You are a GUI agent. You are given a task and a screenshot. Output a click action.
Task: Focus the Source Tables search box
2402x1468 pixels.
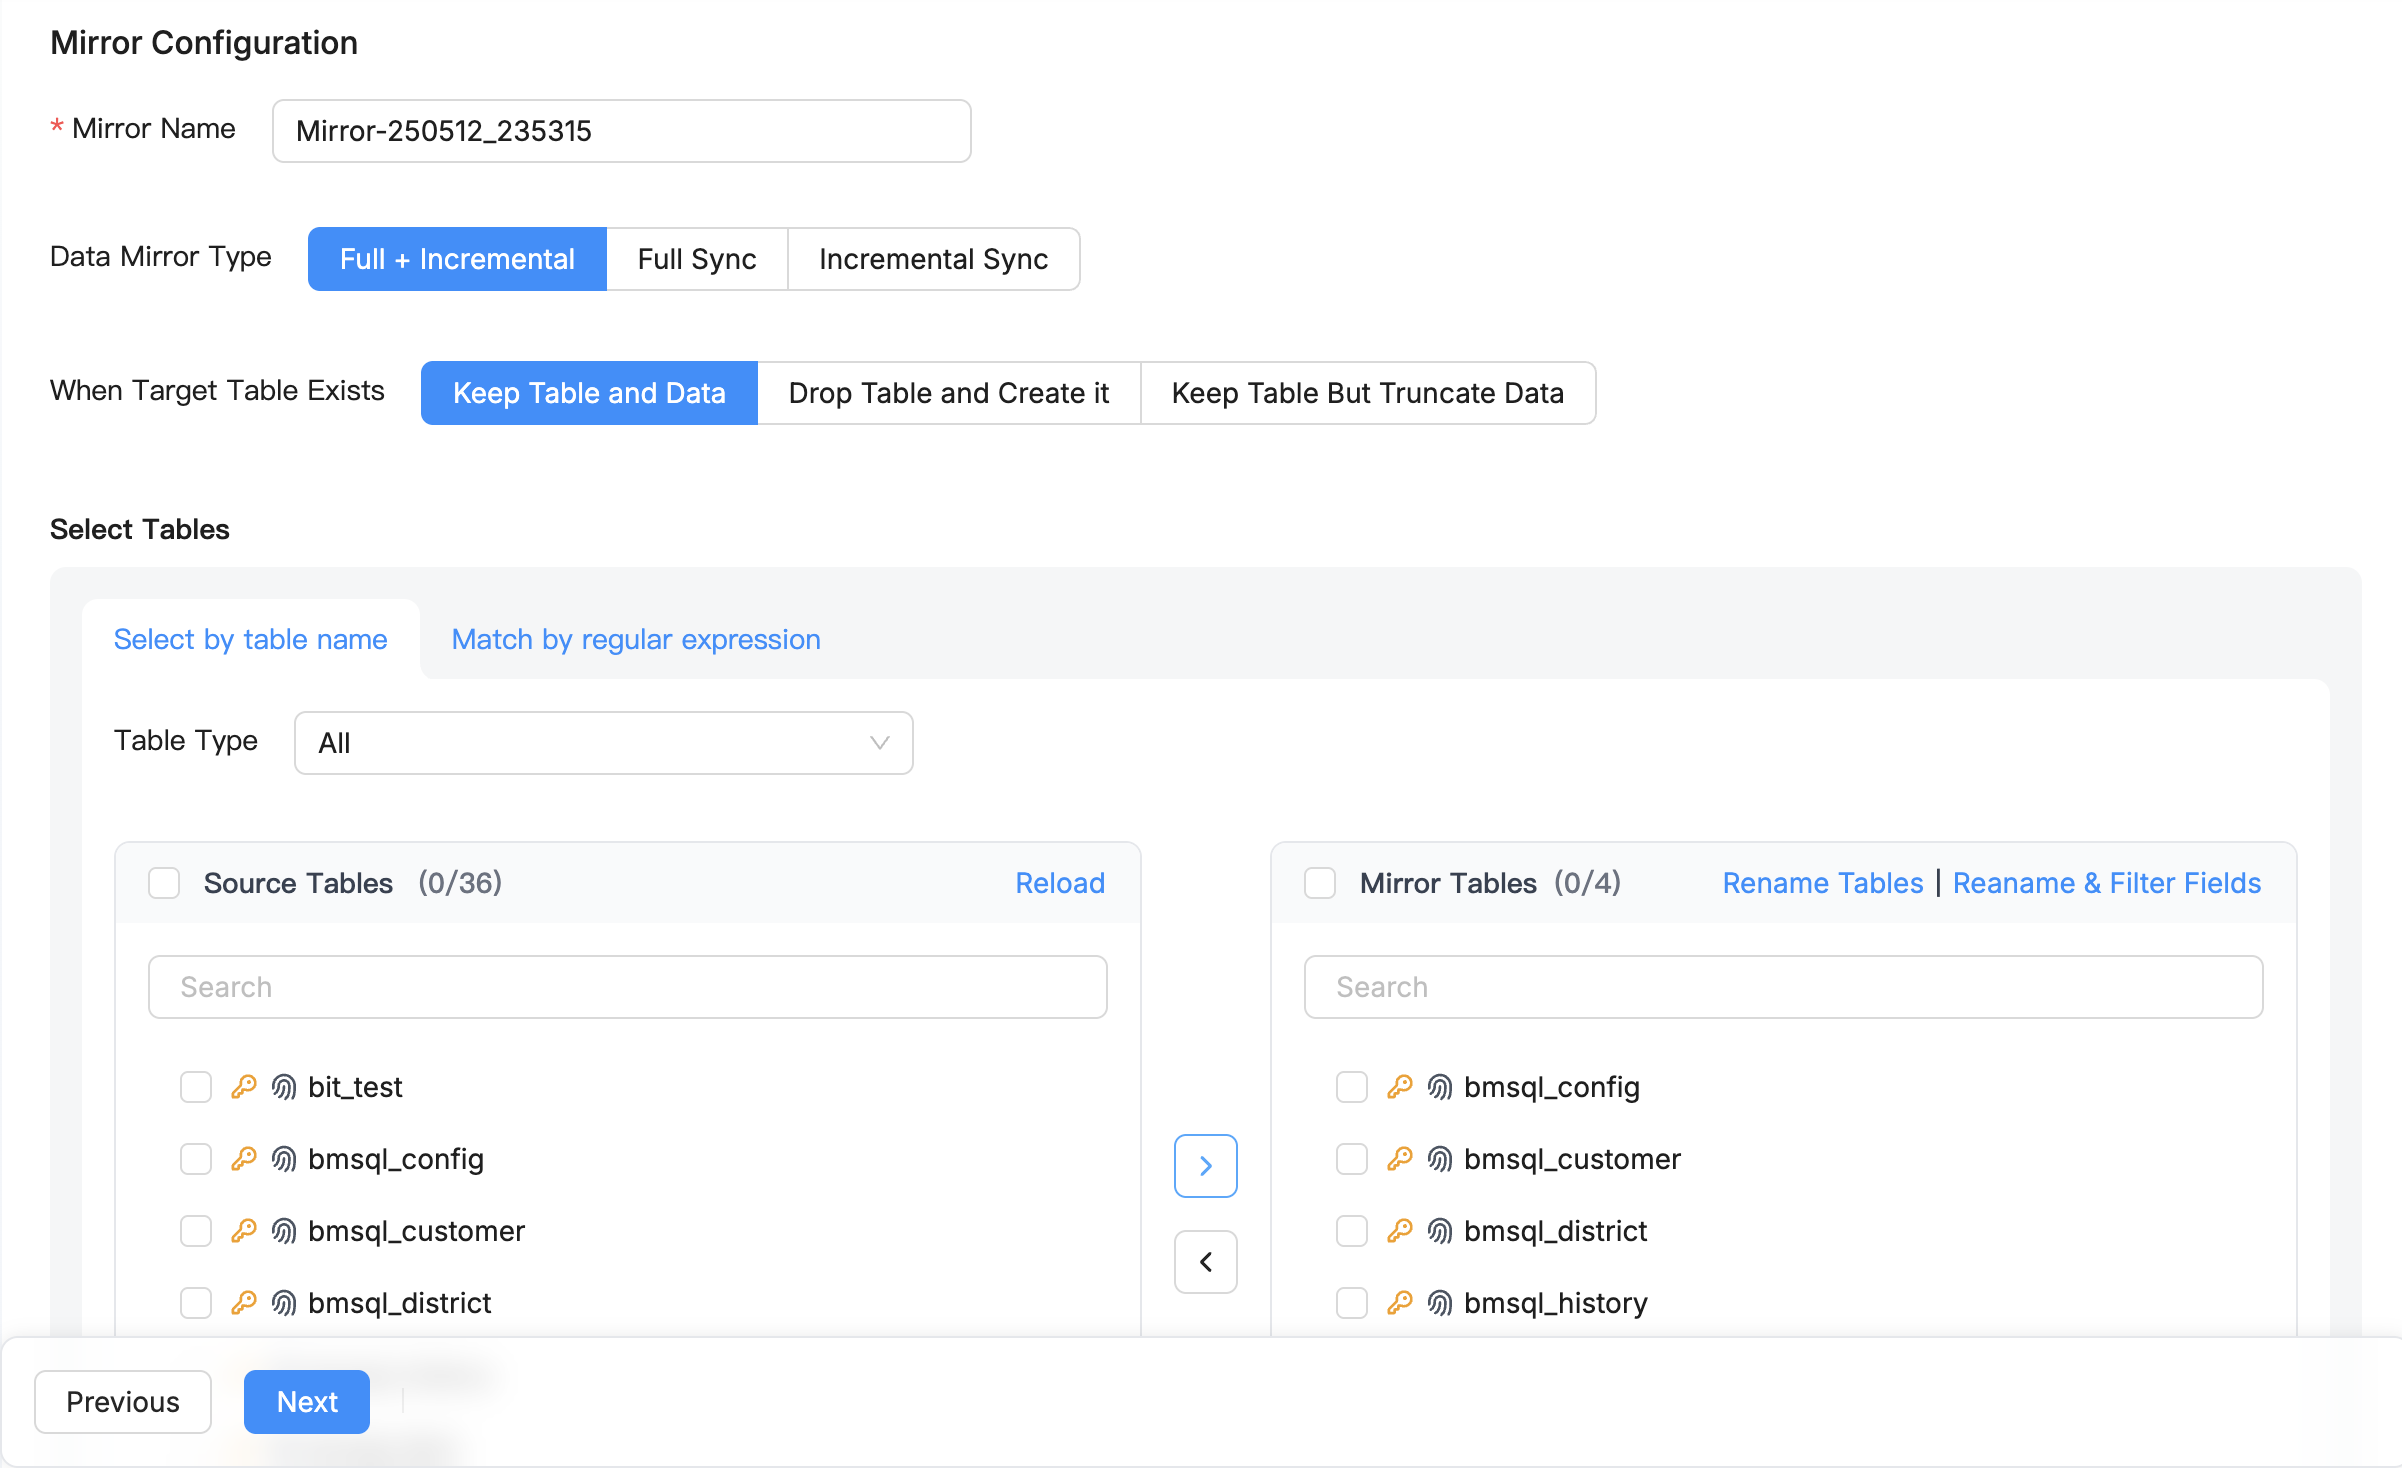click(x=628, y=987)
